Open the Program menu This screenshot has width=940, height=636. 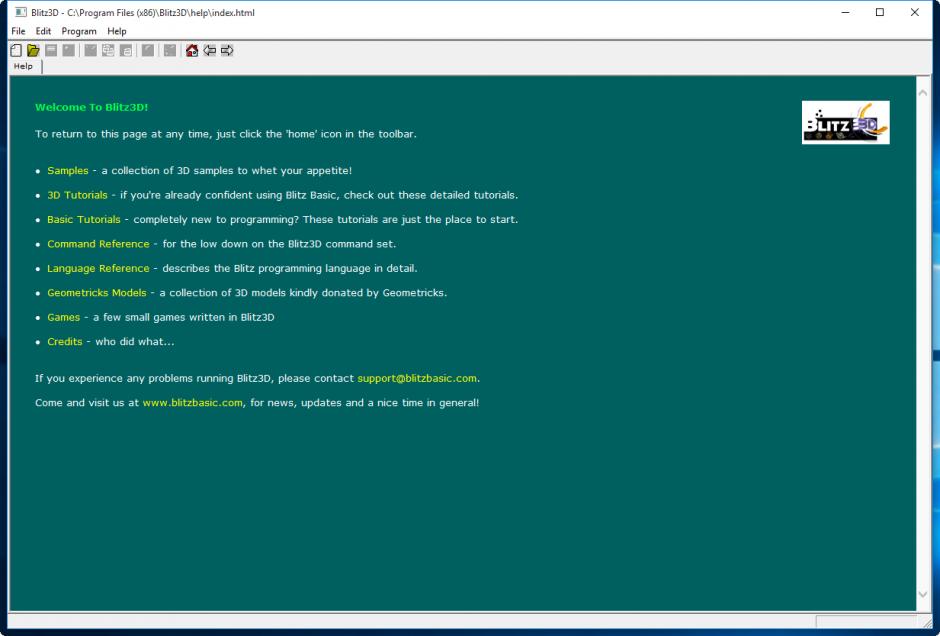[79, 31]
